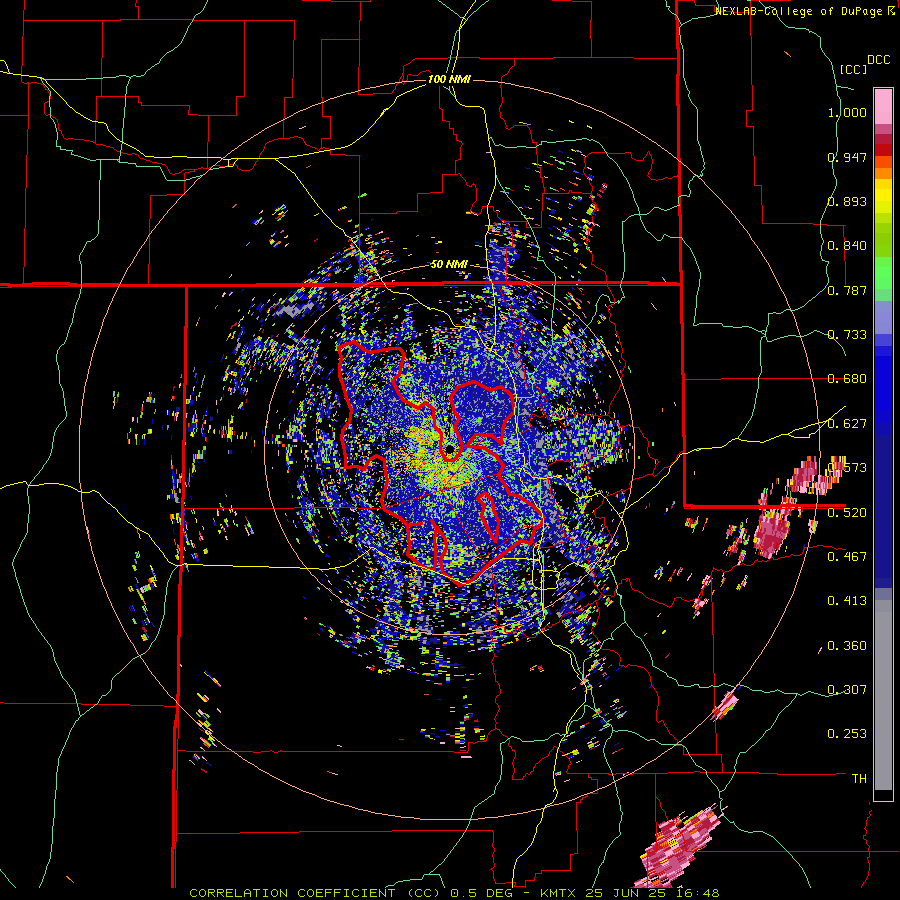Viewport: 900px width, 900px height.
Task: Click the 0.840 value on the color scale
Action: (x=847, y=246)
